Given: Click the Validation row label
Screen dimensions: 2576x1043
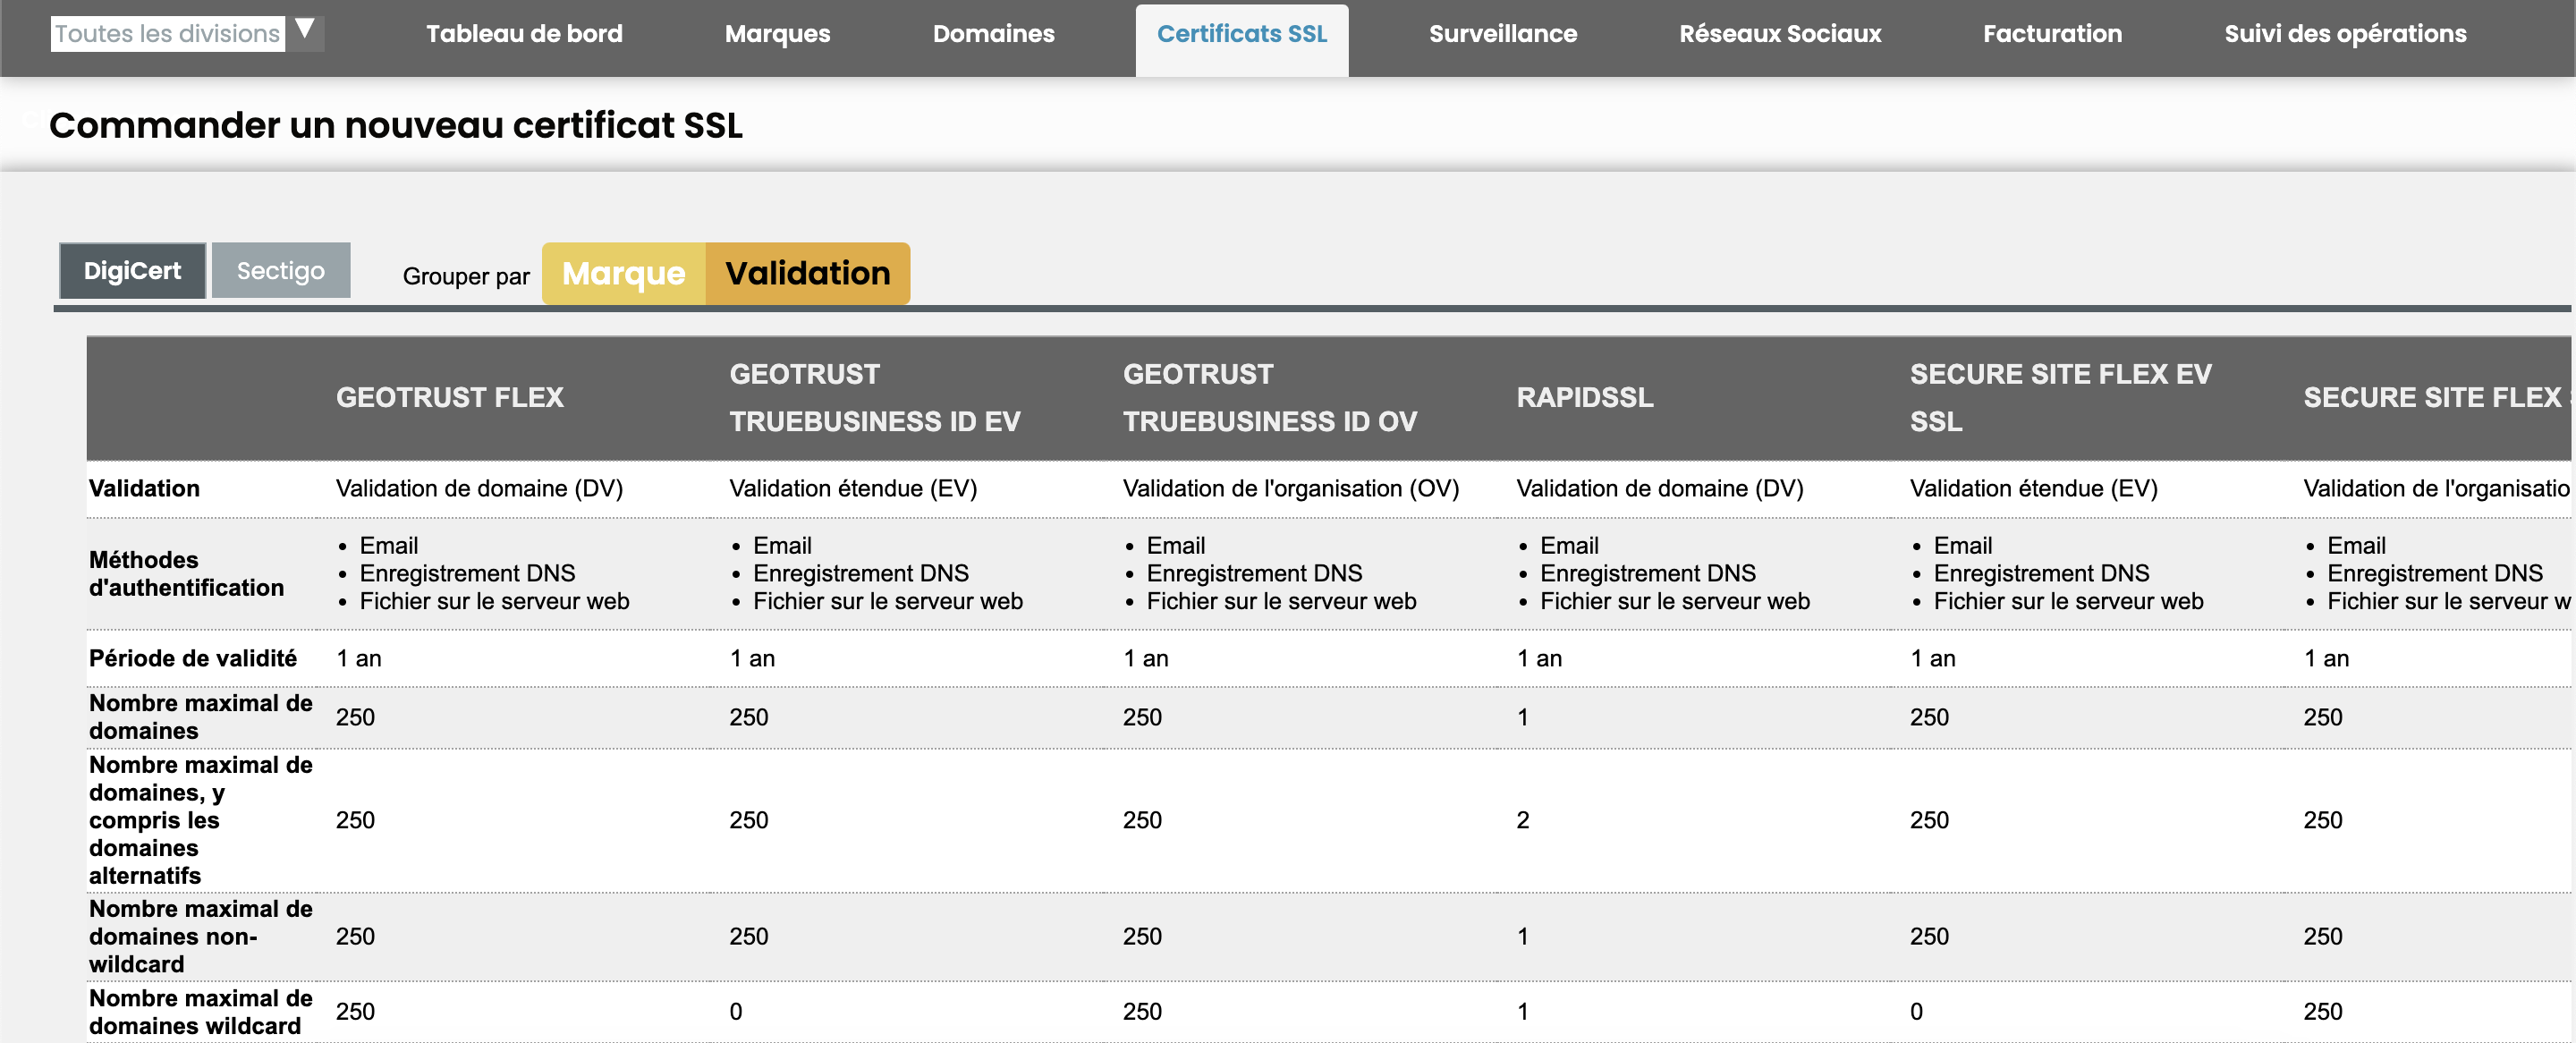Looking at the screenshot, I should pos(144,488).
